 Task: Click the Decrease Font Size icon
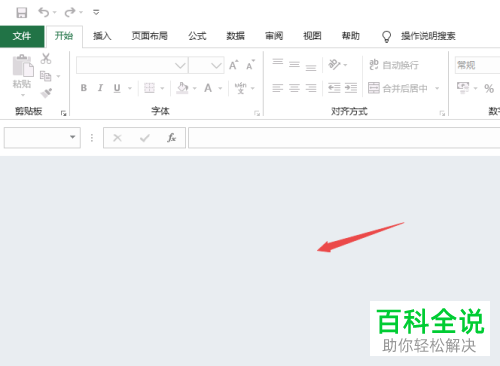pos(251,65)
